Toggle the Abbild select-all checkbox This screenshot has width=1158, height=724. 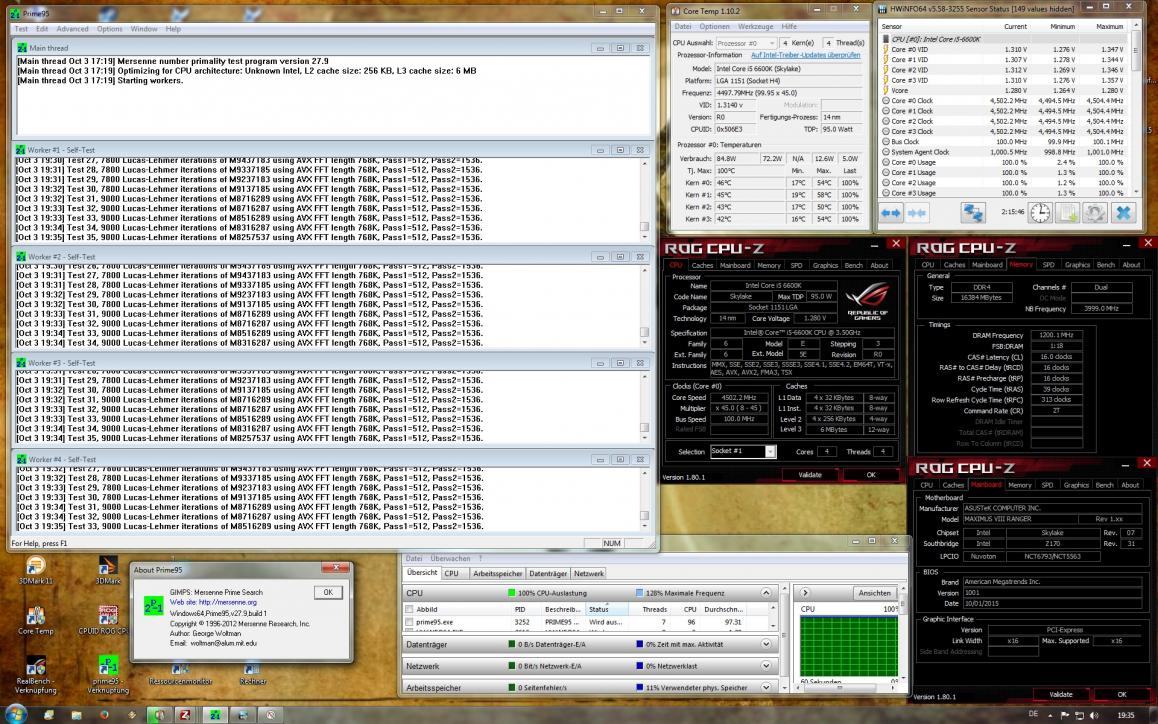(x=409, y=608)
